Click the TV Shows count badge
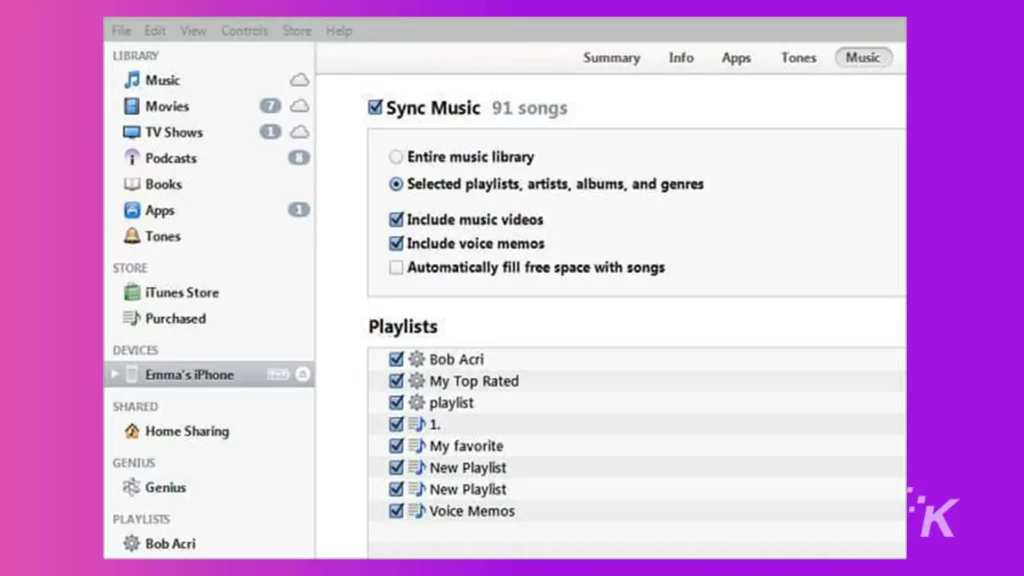The height and width of the screenshot is (576, 1024). pyautogui.click(x=270, y=132)
